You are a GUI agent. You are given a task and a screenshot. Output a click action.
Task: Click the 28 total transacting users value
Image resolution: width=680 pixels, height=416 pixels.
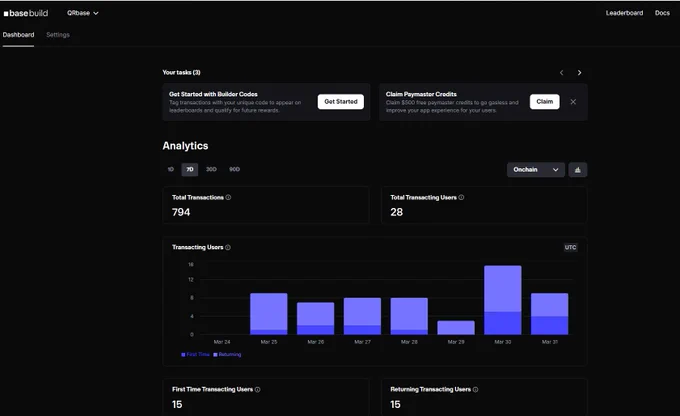click(396, 212)
